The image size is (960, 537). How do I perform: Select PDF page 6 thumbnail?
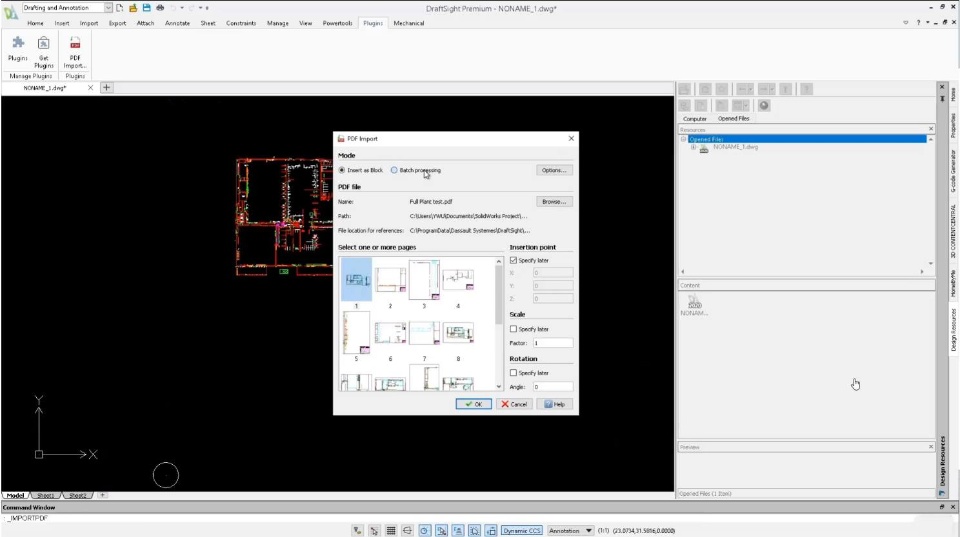coord(390,332)
